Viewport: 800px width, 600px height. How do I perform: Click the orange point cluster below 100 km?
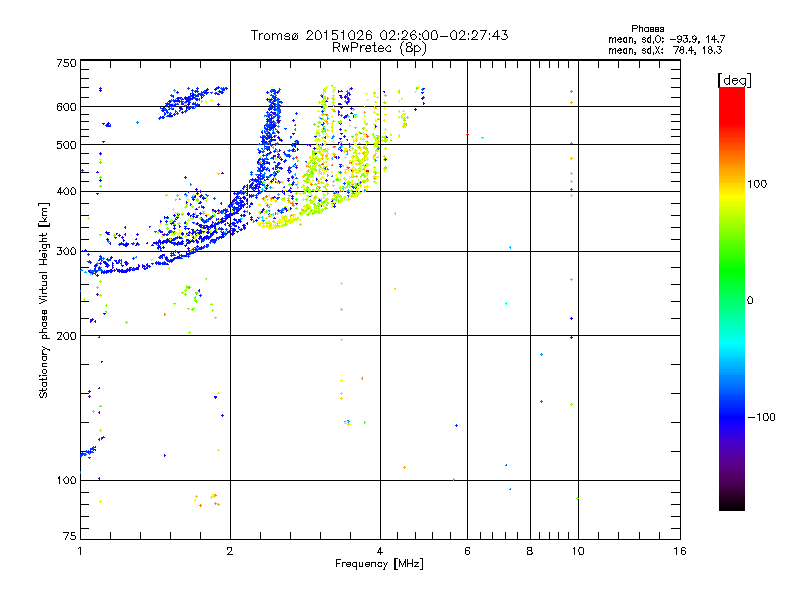coord(207,499)
